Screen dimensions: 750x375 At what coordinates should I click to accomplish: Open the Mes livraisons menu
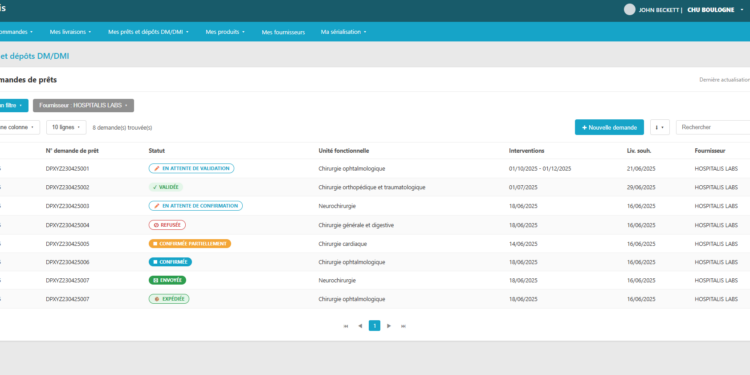pyautogui.click(x=70, y=32)
